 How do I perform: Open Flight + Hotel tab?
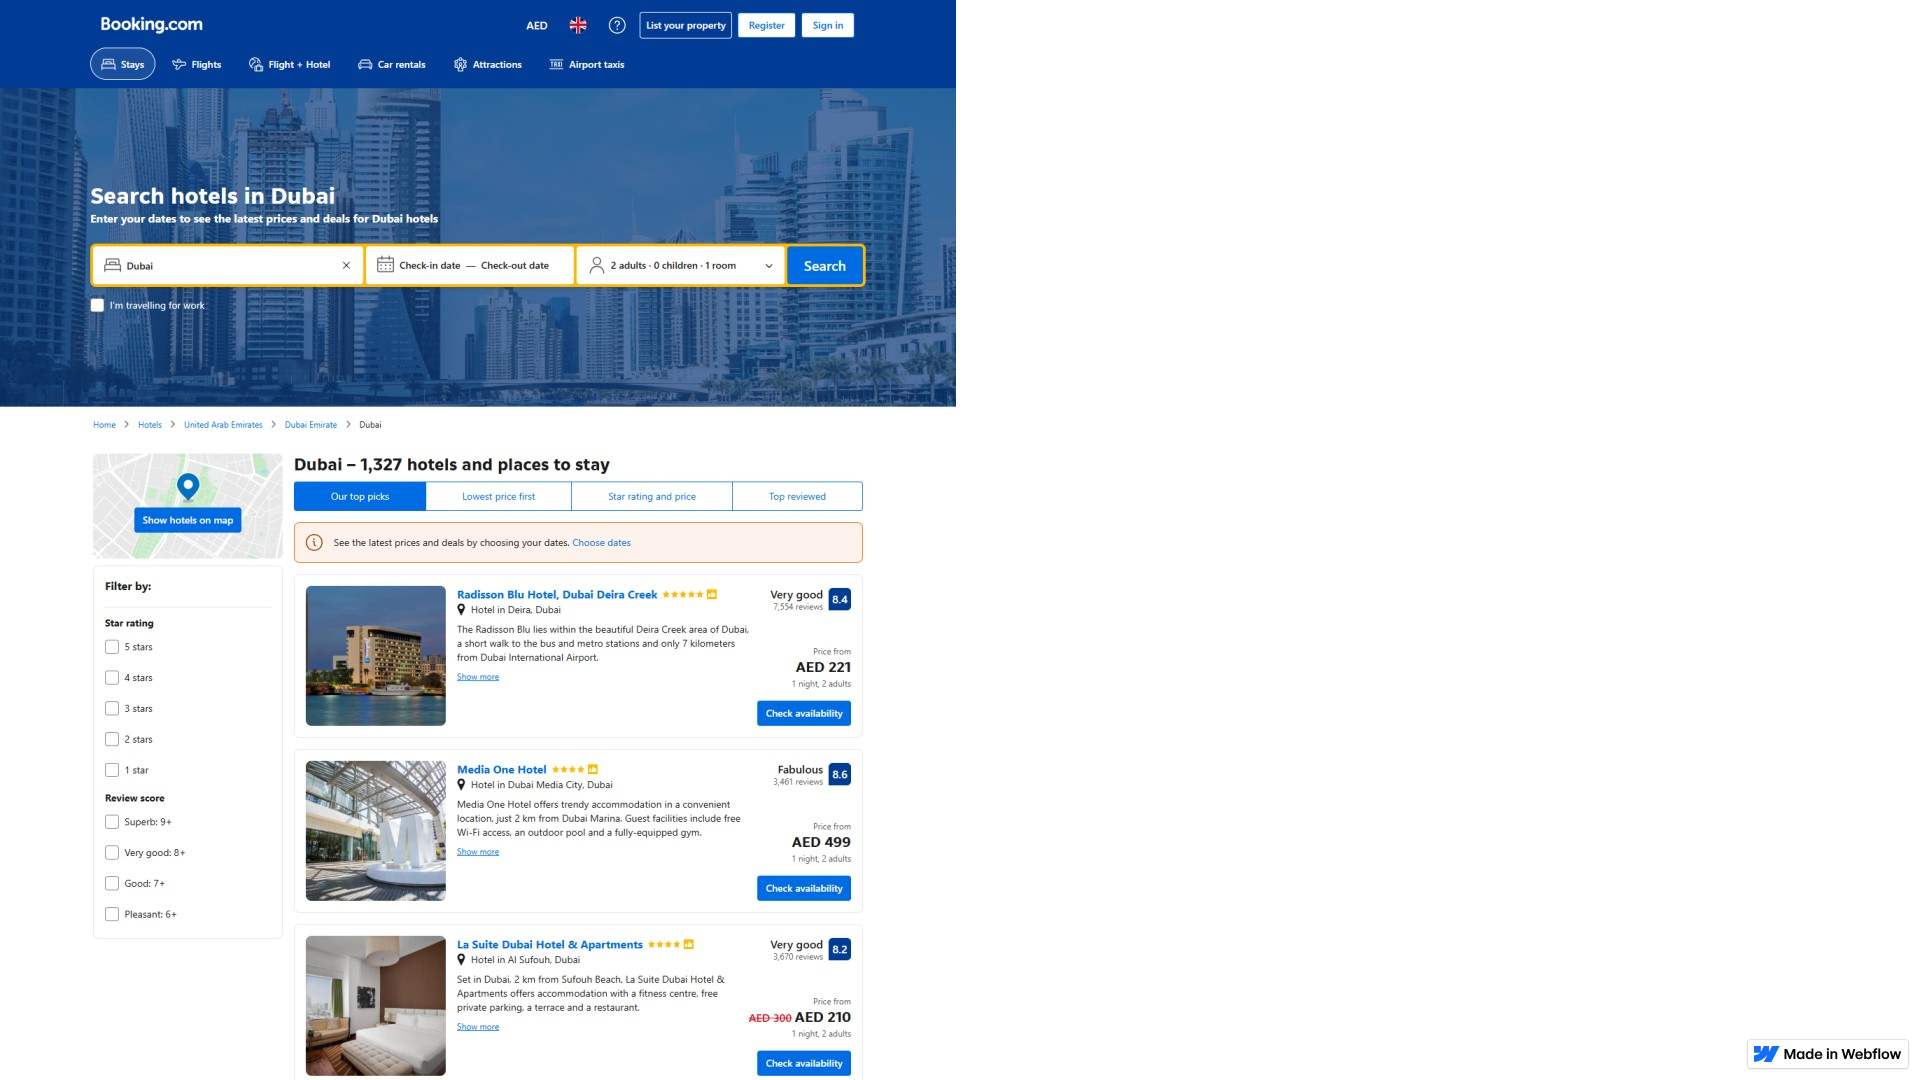coord(290,64)
